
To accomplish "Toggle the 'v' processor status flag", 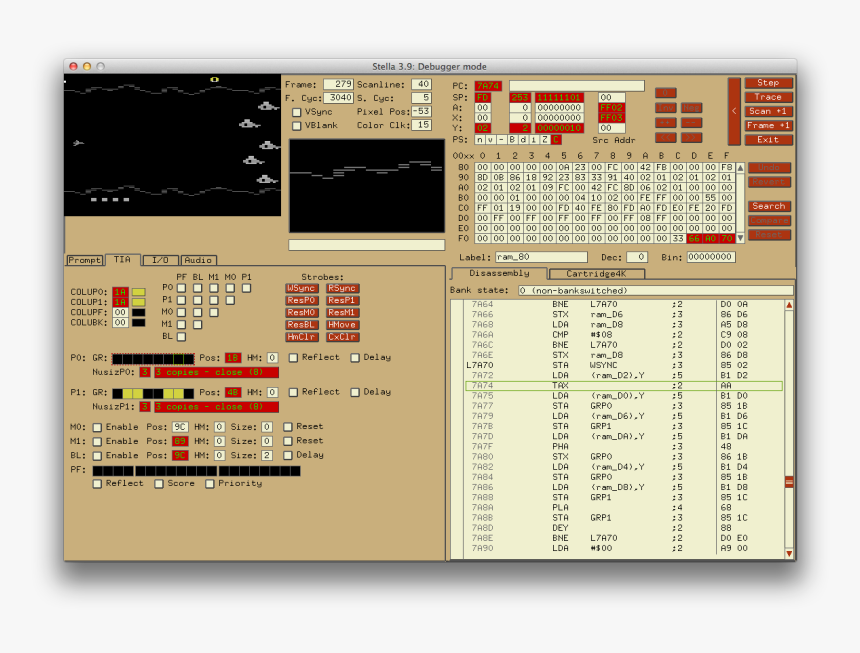I will click(x=491, y=139).
